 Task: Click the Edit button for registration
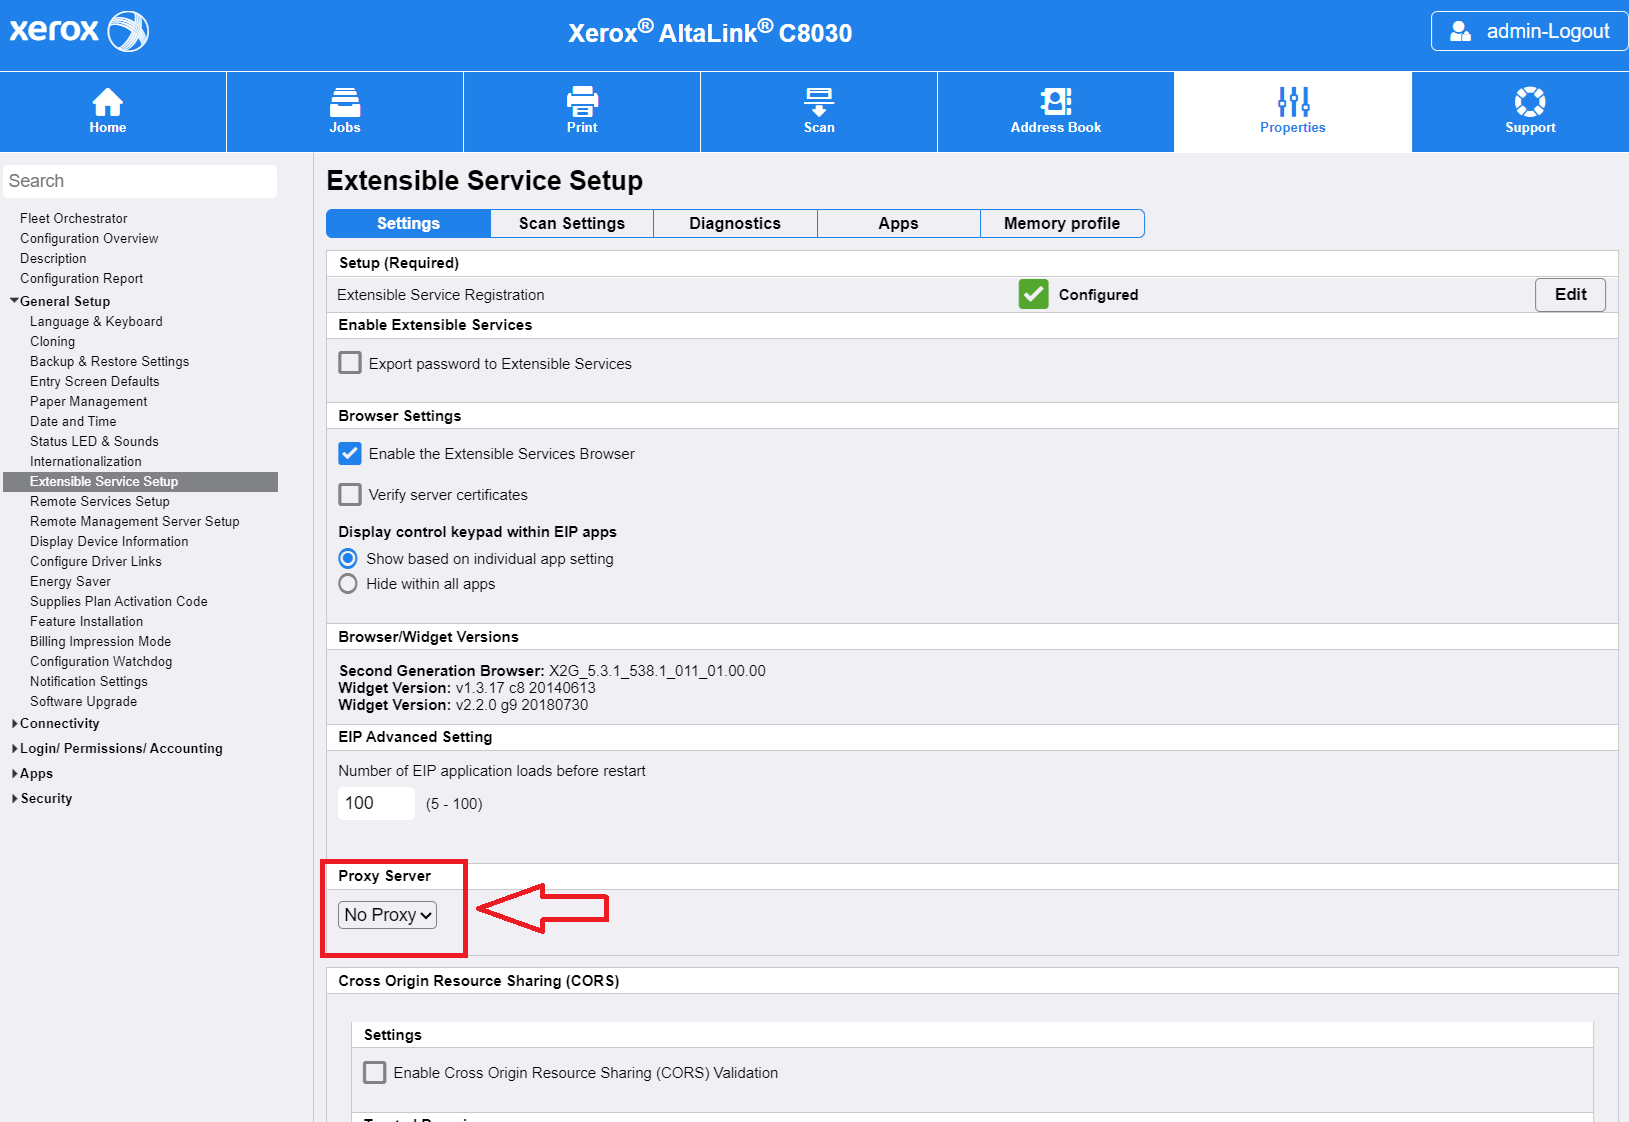(x=1570, y=295)
